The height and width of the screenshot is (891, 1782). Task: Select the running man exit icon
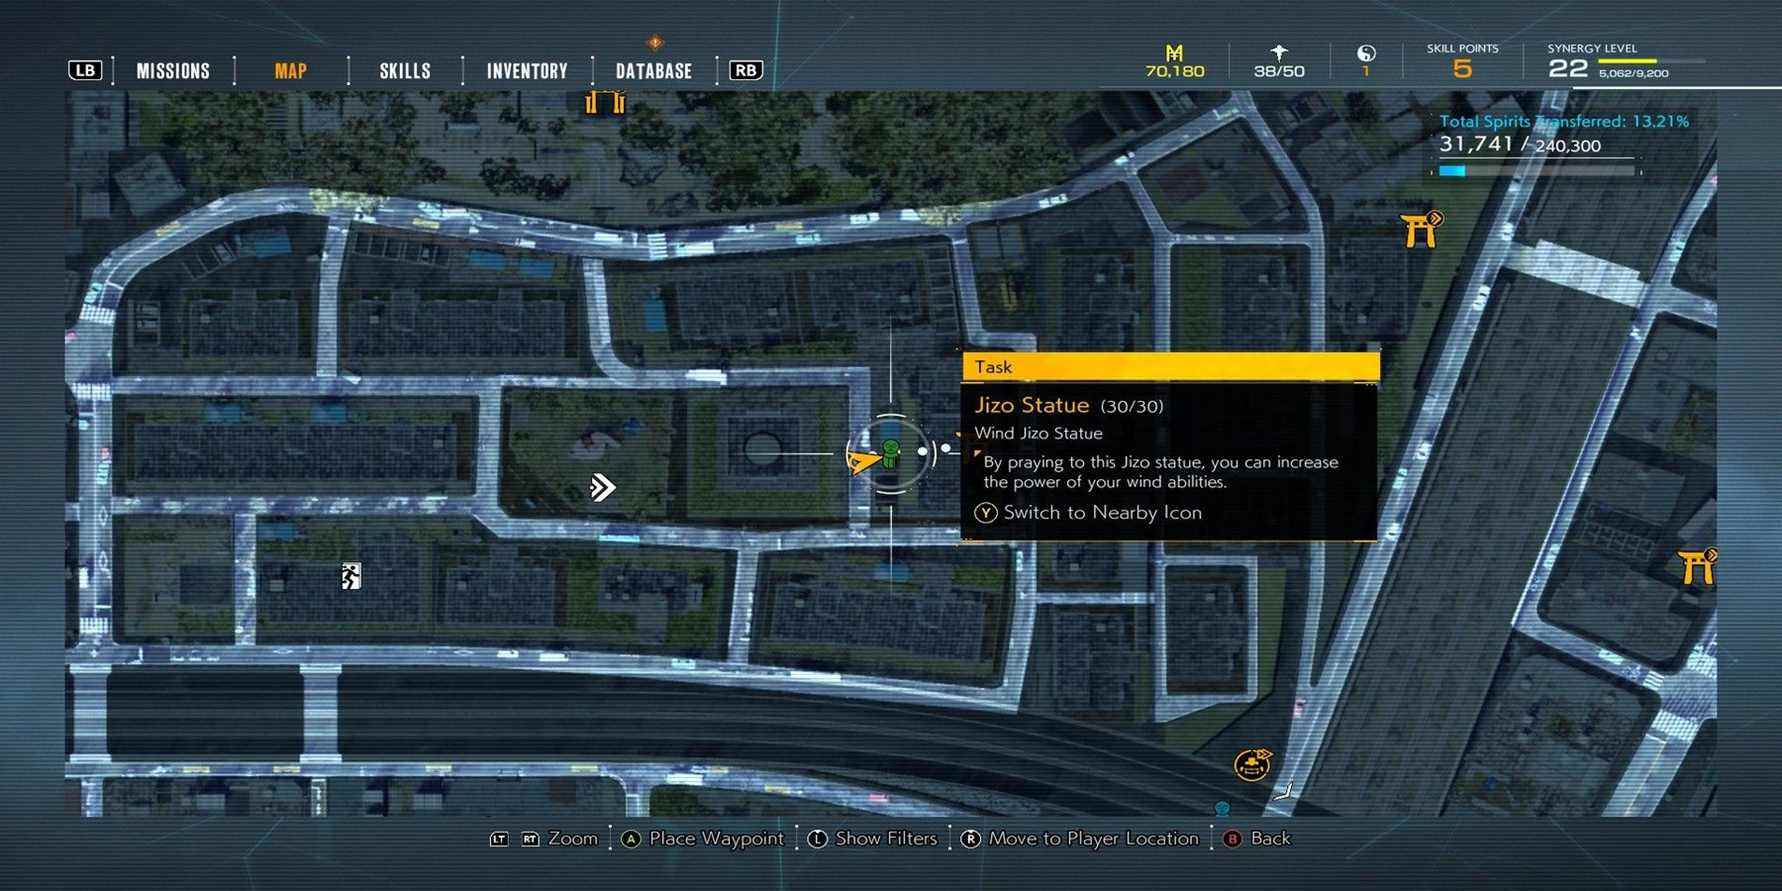tap(350, 576)
